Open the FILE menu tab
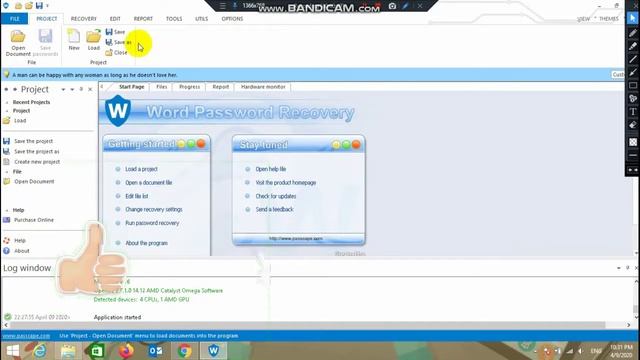 [15, 19]
